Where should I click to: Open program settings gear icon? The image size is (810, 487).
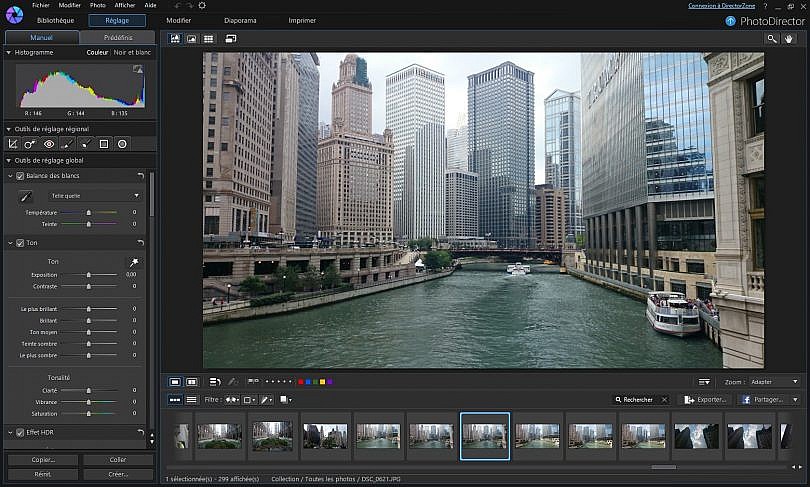coord(202,5)
